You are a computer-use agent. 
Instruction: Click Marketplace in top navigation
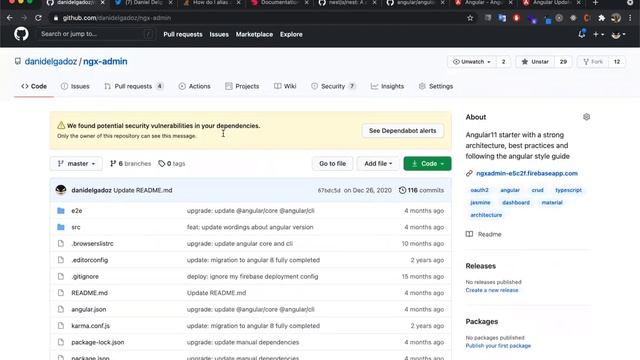tap(254, 34)
